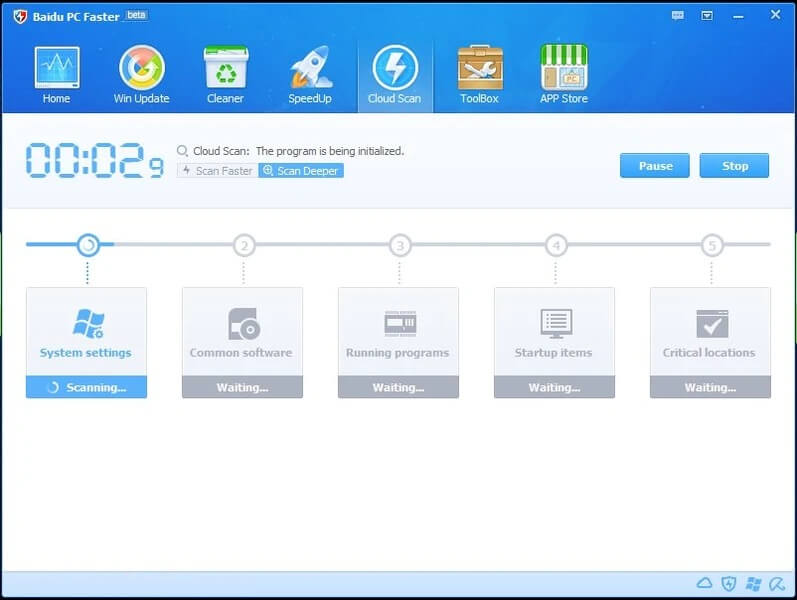Click step 2 marker on progress track
Viewport: 797px width, 600px height.
(244, 246)
